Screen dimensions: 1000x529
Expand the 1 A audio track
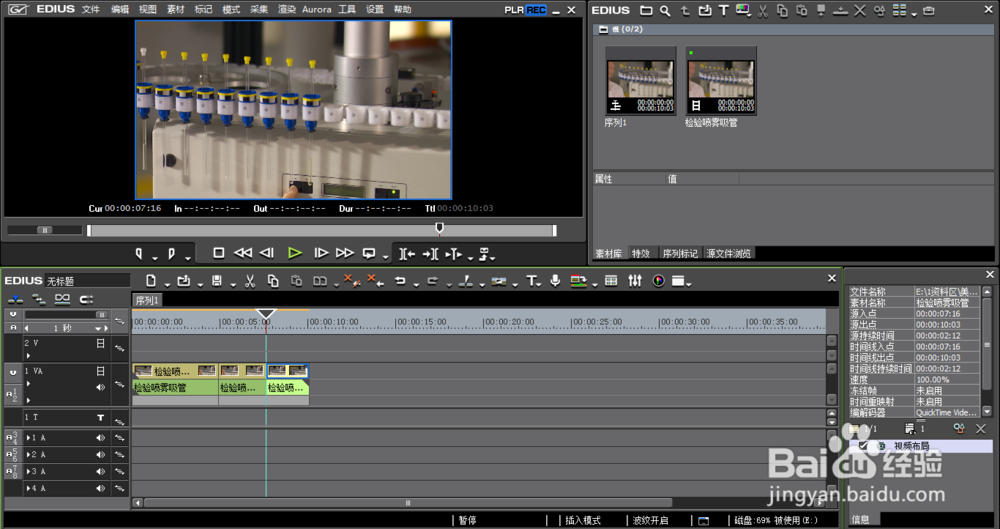[28, 438]
